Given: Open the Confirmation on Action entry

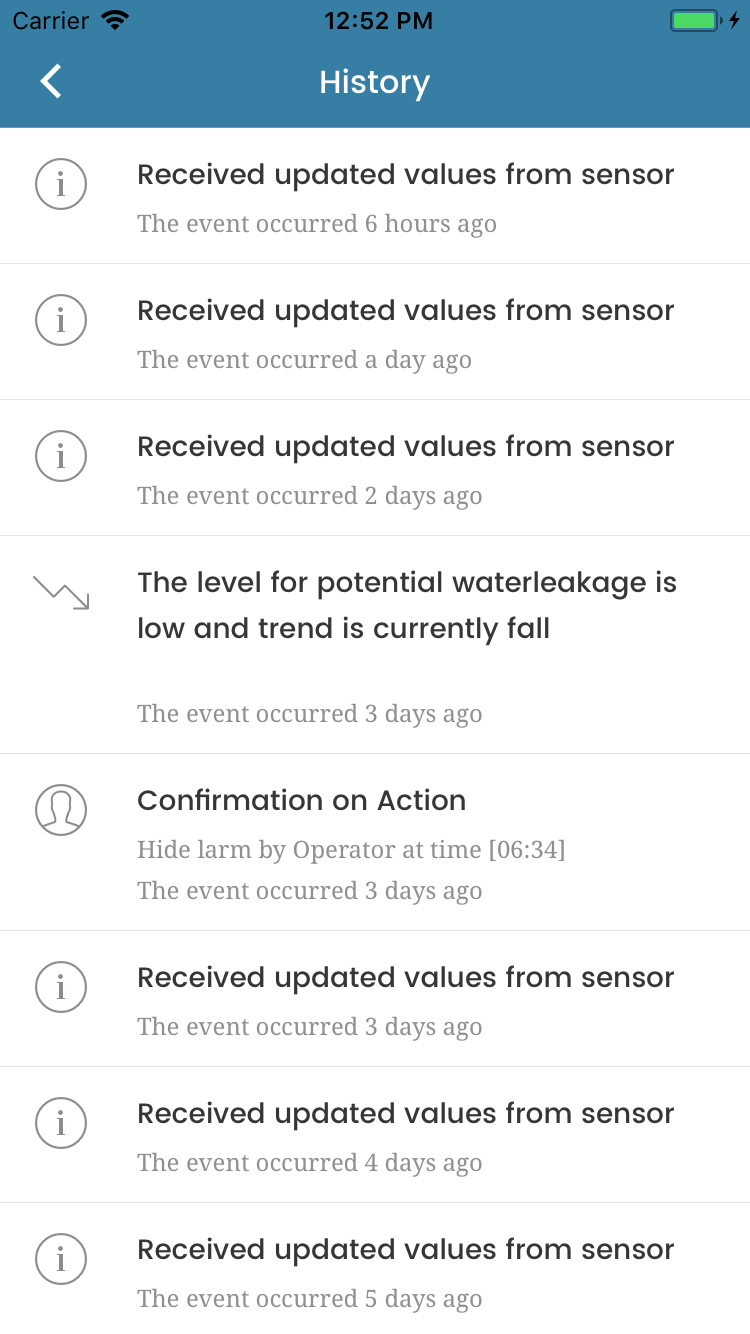Looking at the screenshot, I should pos(375,842).
